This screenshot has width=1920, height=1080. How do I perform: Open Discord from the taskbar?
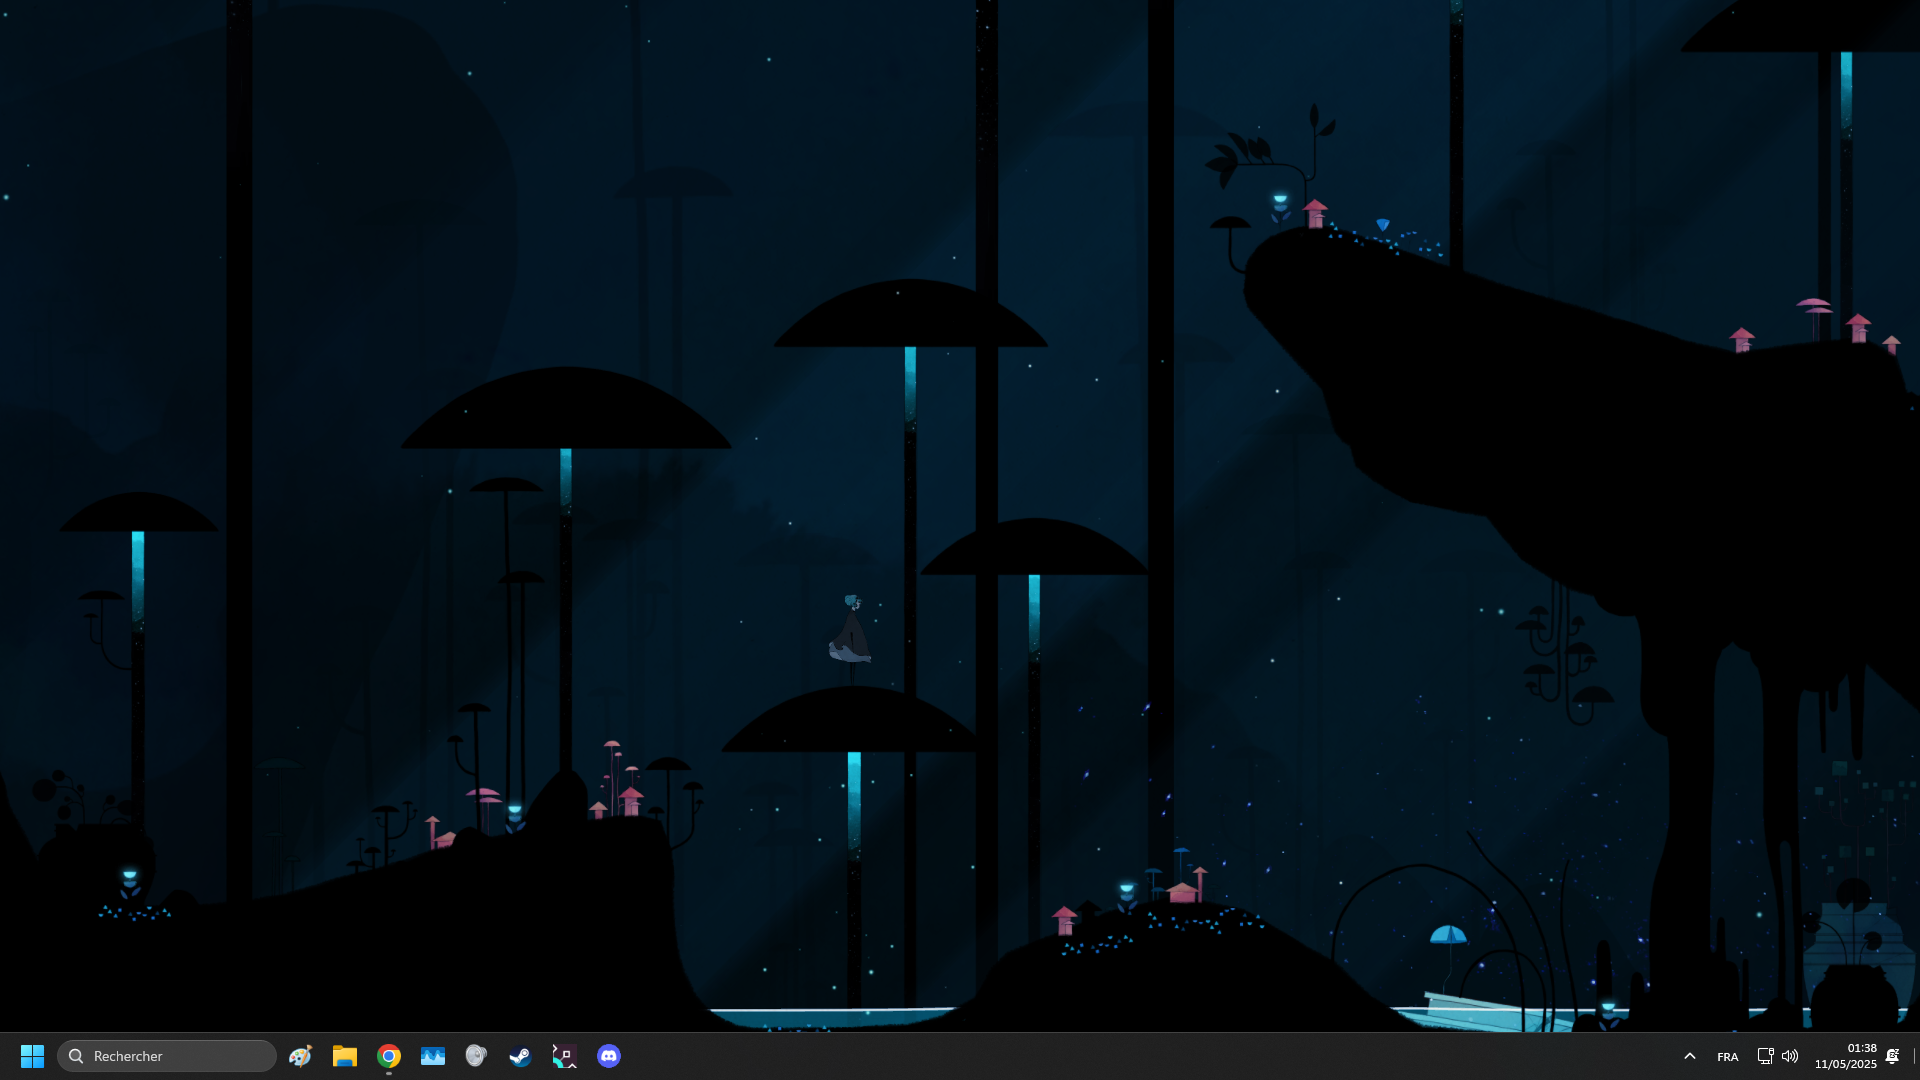(609, 1056)
